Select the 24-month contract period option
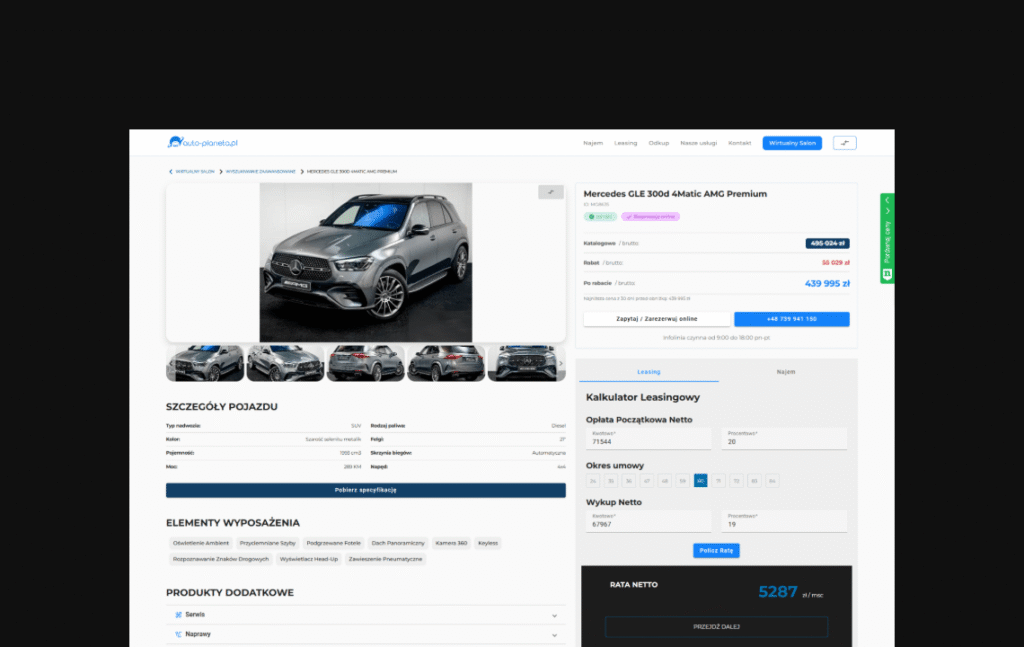The image size is (1024, 647). pyautogui.click(x=593, y=481)
